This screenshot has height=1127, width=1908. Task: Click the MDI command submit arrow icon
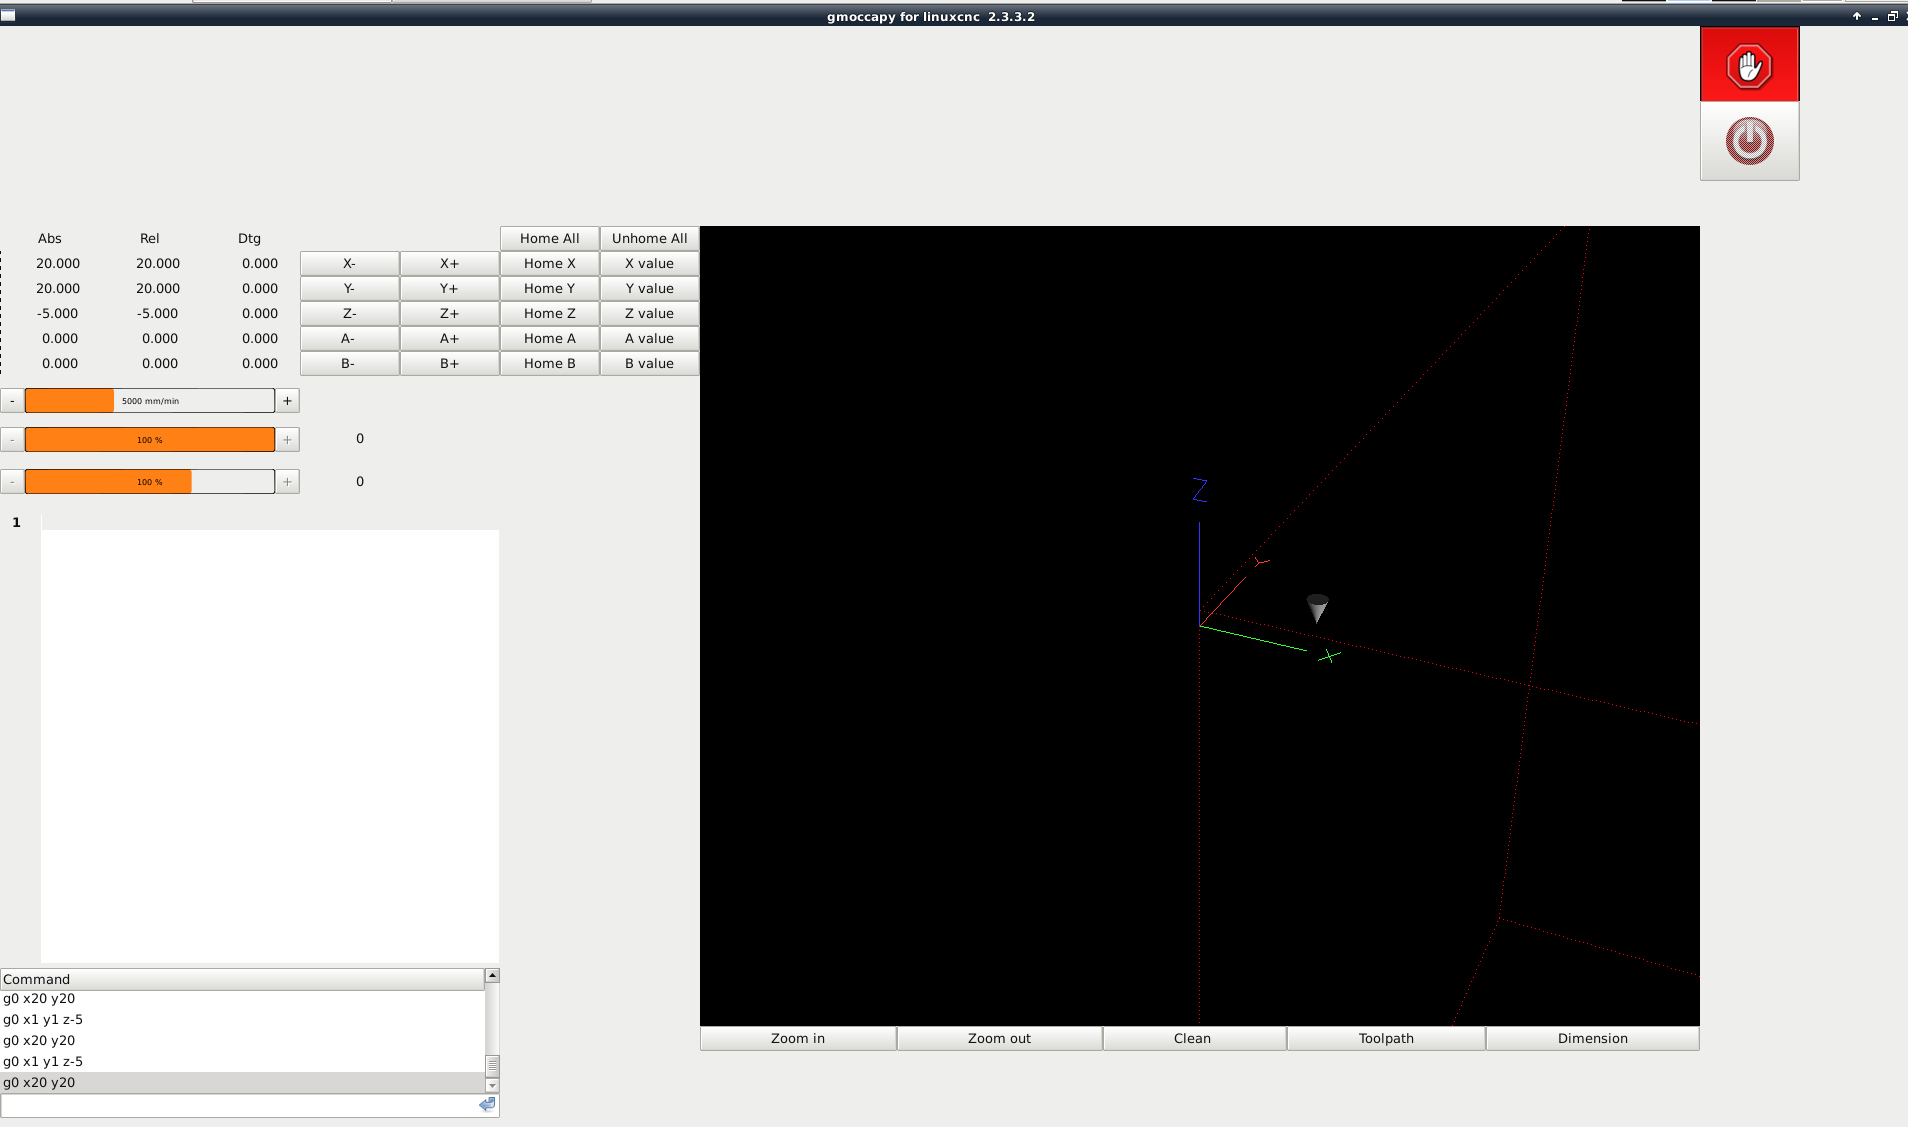487,1105
